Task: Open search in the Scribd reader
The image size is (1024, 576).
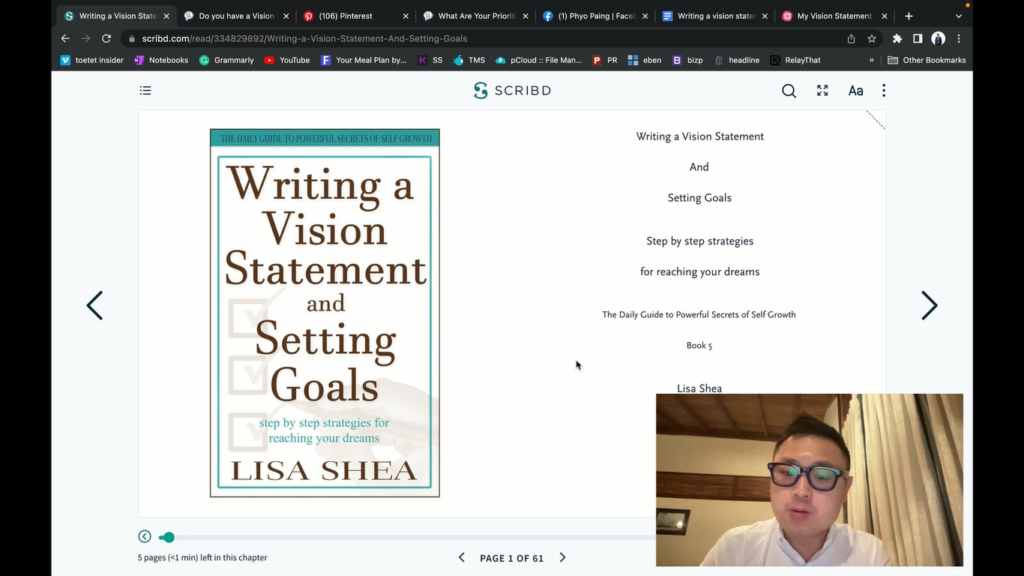Action: [x=789, y=91]
